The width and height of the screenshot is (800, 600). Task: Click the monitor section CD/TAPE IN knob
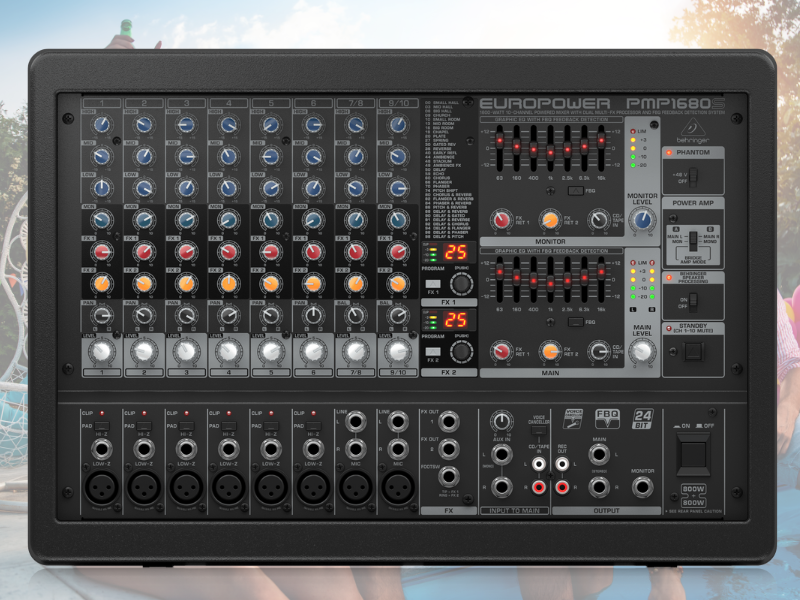[x=598, y=220]
